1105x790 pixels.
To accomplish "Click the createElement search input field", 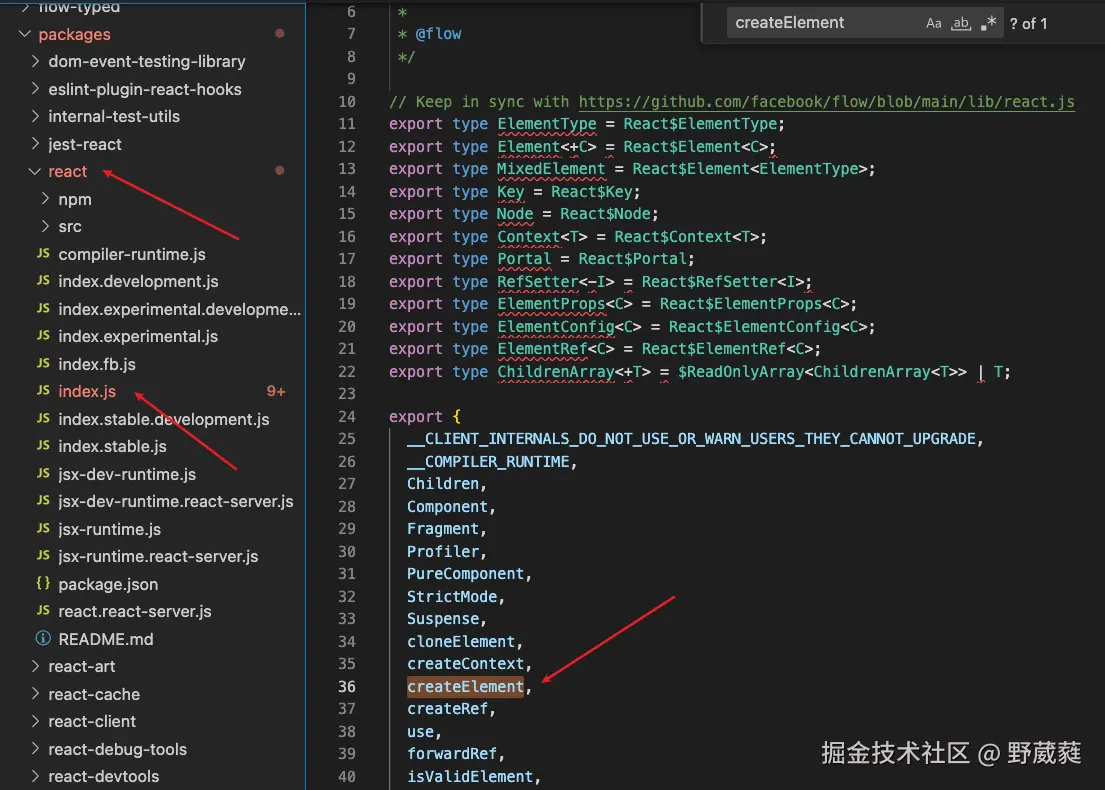I will coord(820,23).
